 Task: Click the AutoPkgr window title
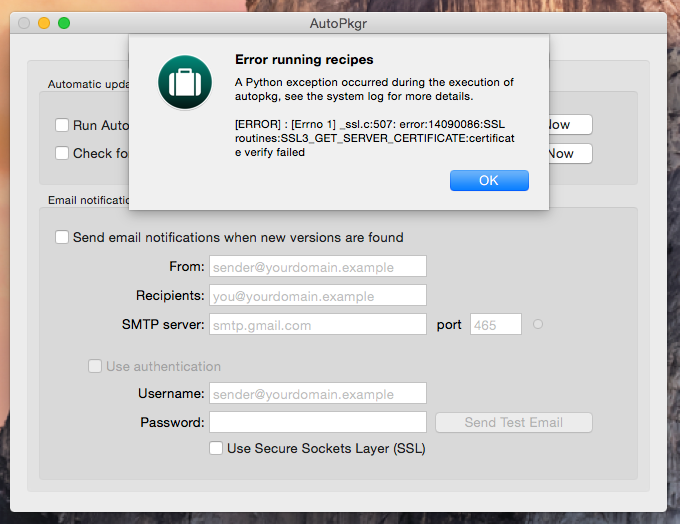point(338,23)
